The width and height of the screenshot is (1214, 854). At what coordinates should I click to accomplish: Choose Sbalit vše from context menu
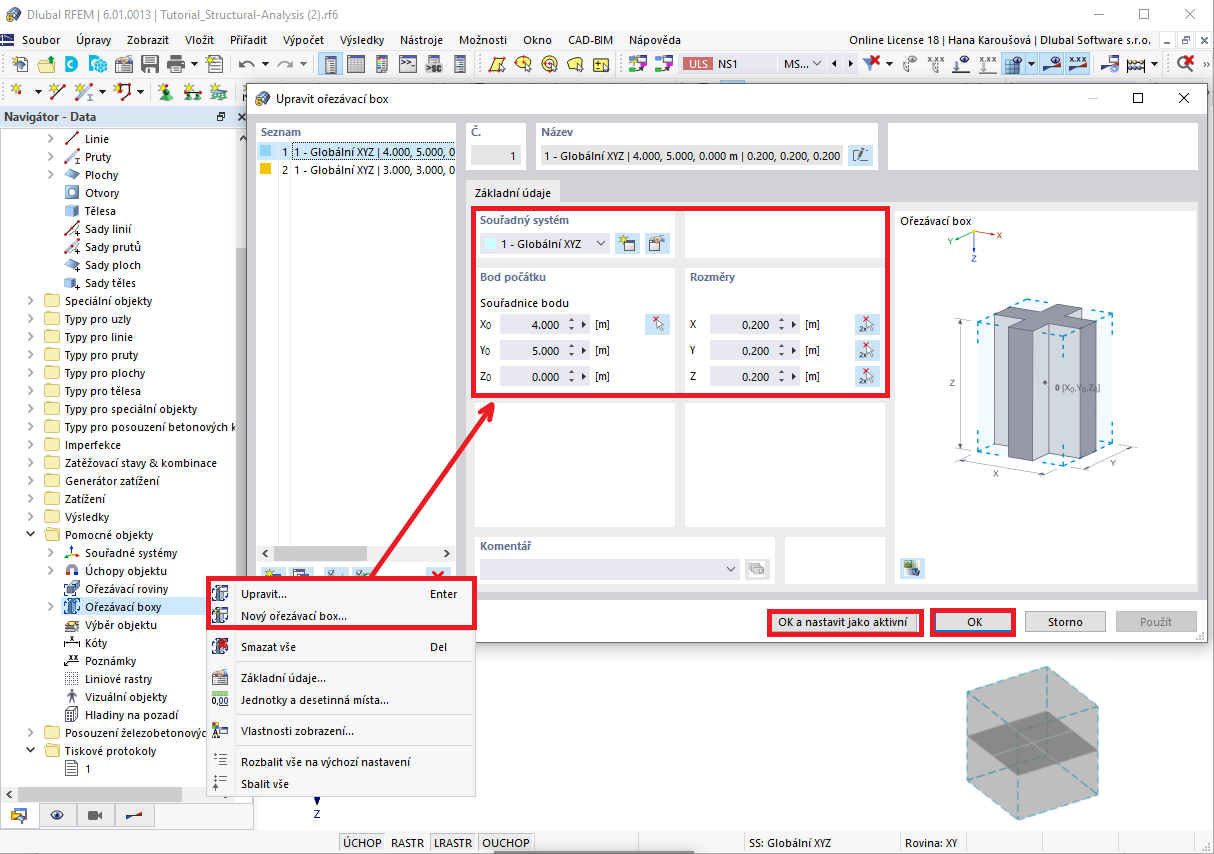[341, 784]
